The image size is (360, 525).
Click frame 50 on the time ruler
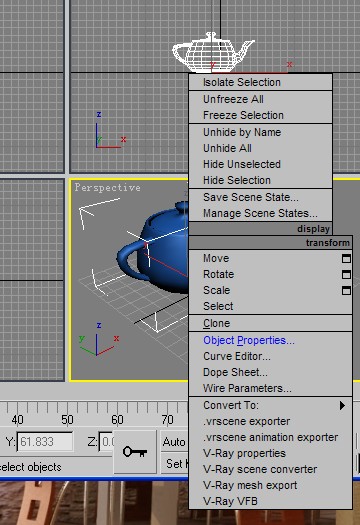point(67,420)
